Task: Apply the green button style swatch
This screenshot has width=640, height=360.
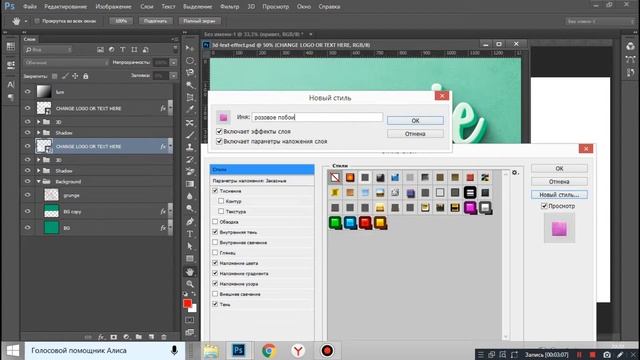Action: click(335, 223)
